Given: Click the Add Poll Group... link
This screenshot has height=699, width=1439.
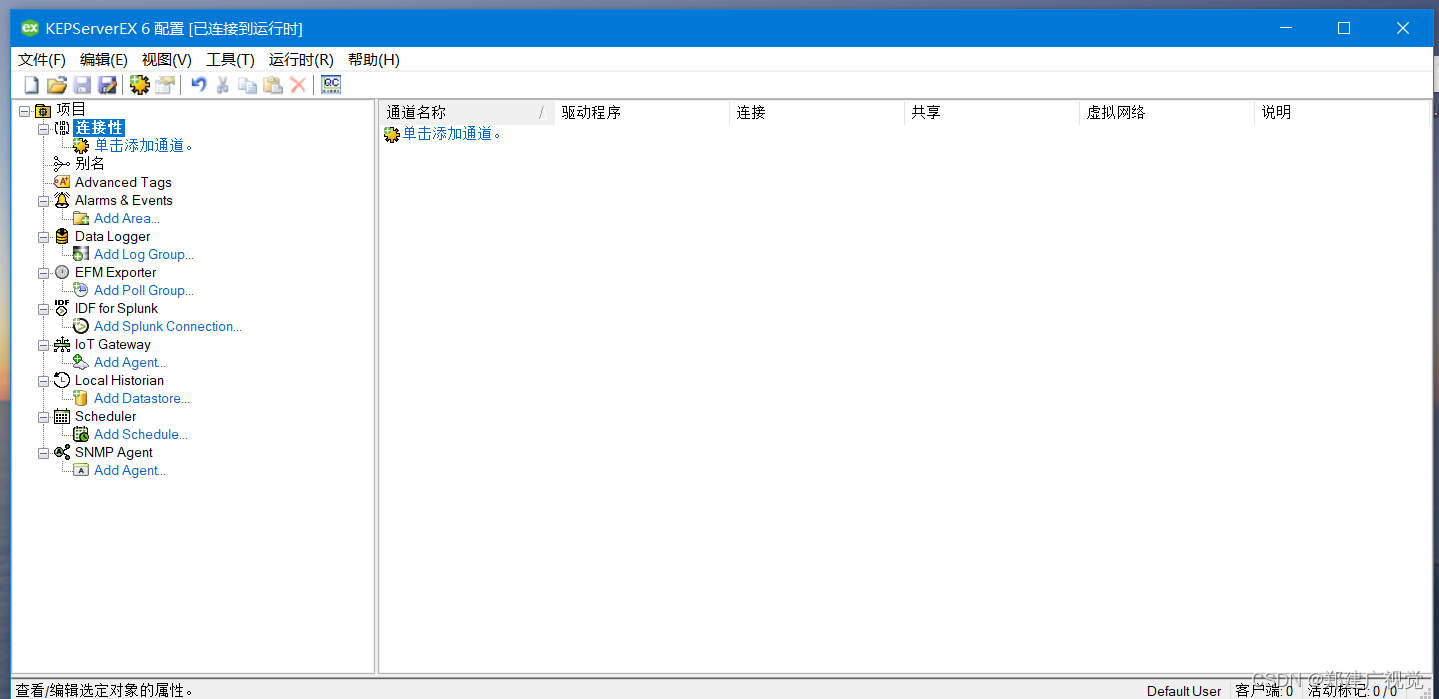Looking at the screenshot, I should [x=144, y=290].
